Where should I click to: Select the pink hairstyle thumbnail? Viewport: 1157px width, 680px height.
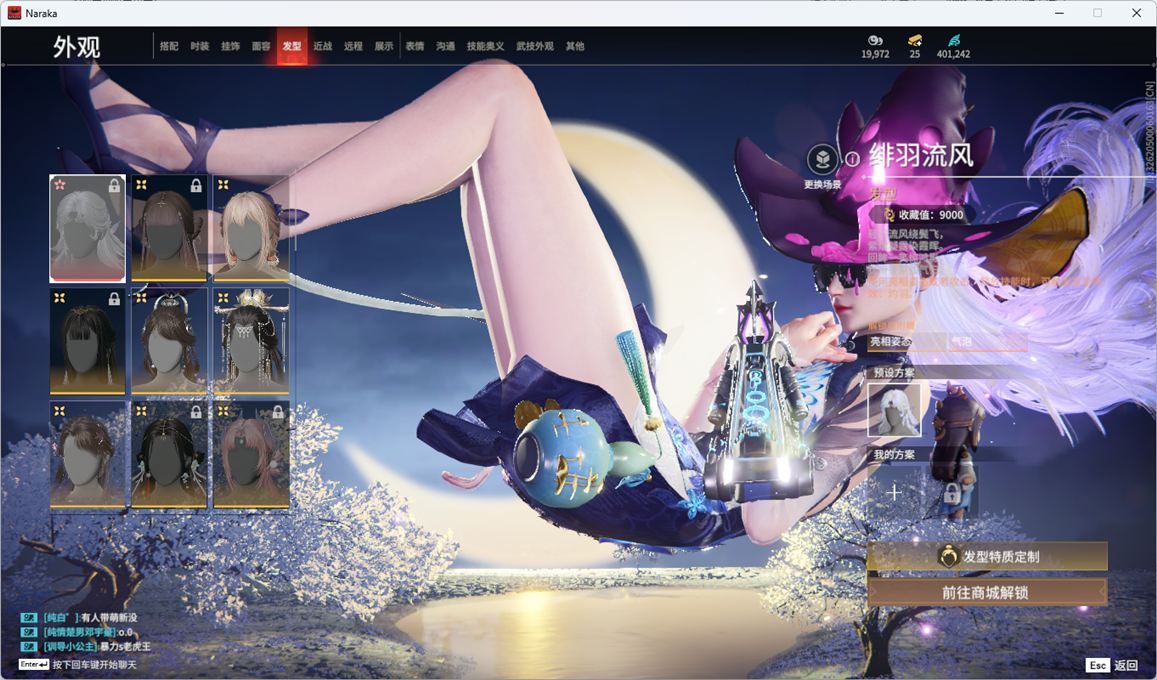click(251, 455)
